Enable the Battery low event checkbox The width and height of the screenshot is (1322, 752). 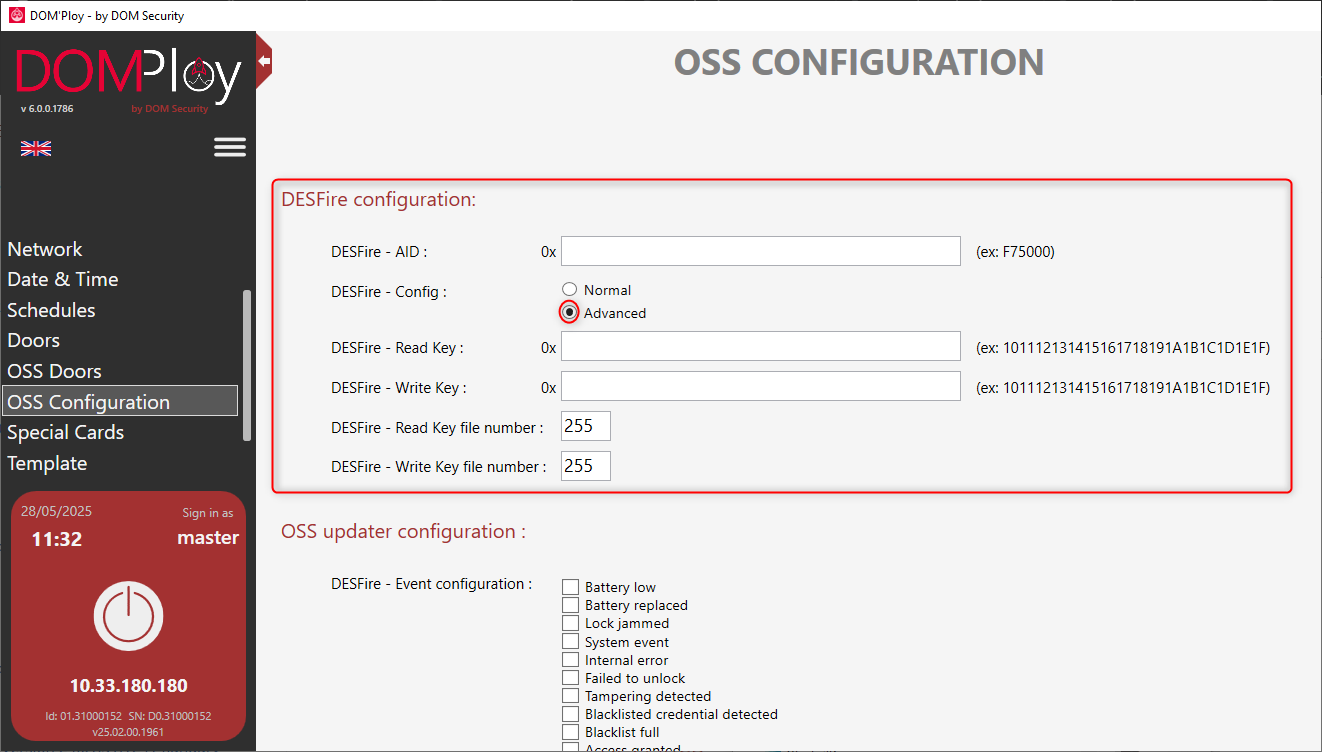(571, 587)
